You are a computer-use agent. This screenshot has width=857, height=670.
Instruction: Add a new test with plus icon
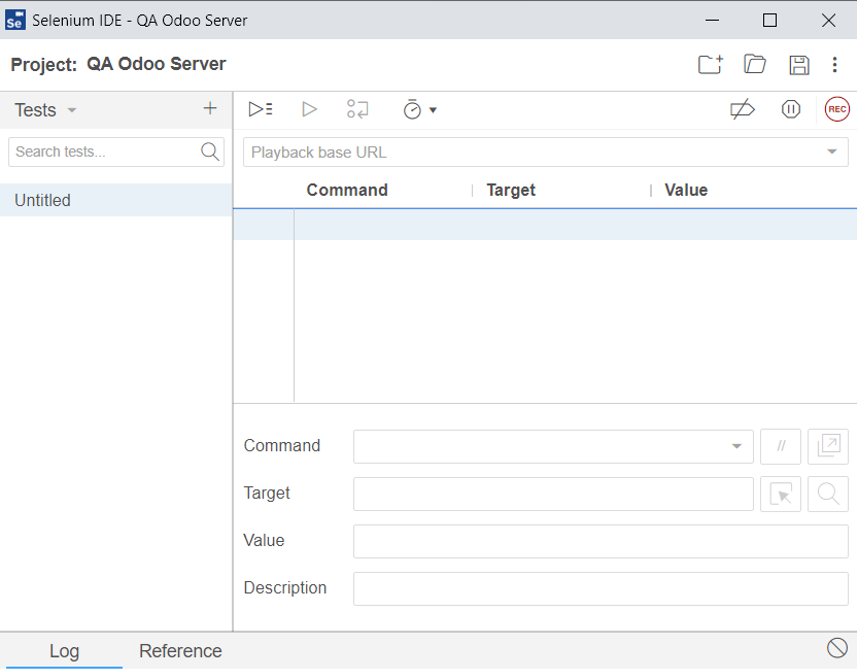[210, 108]
